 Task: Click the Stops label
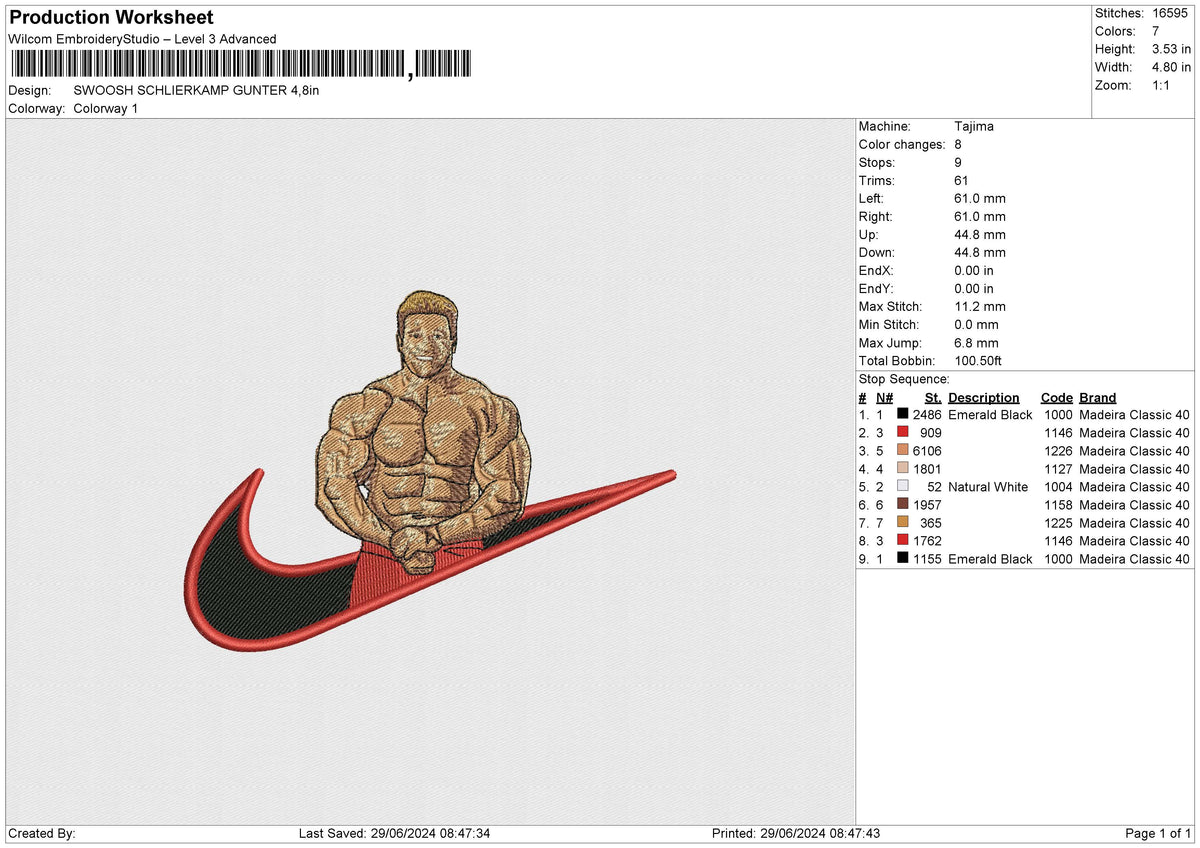coord(877,163)
